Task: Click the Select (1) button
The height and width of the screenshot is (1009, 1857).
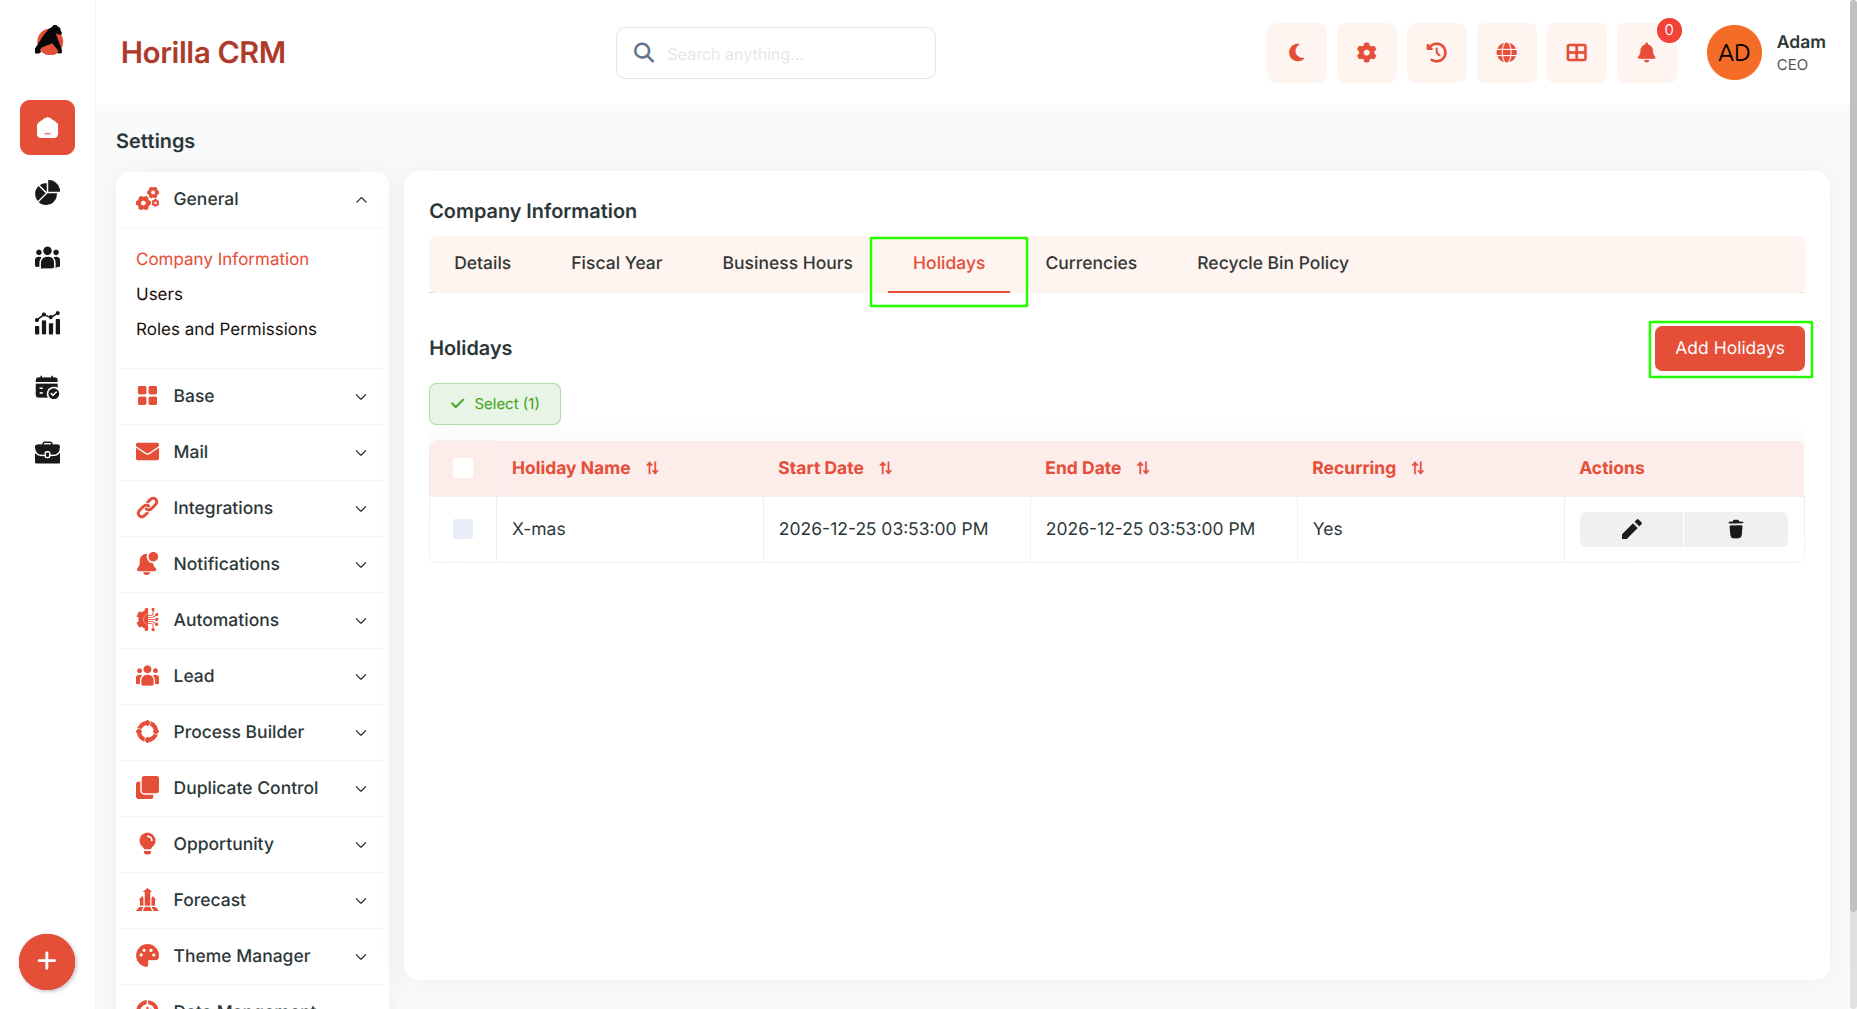Action: point(495,404)
